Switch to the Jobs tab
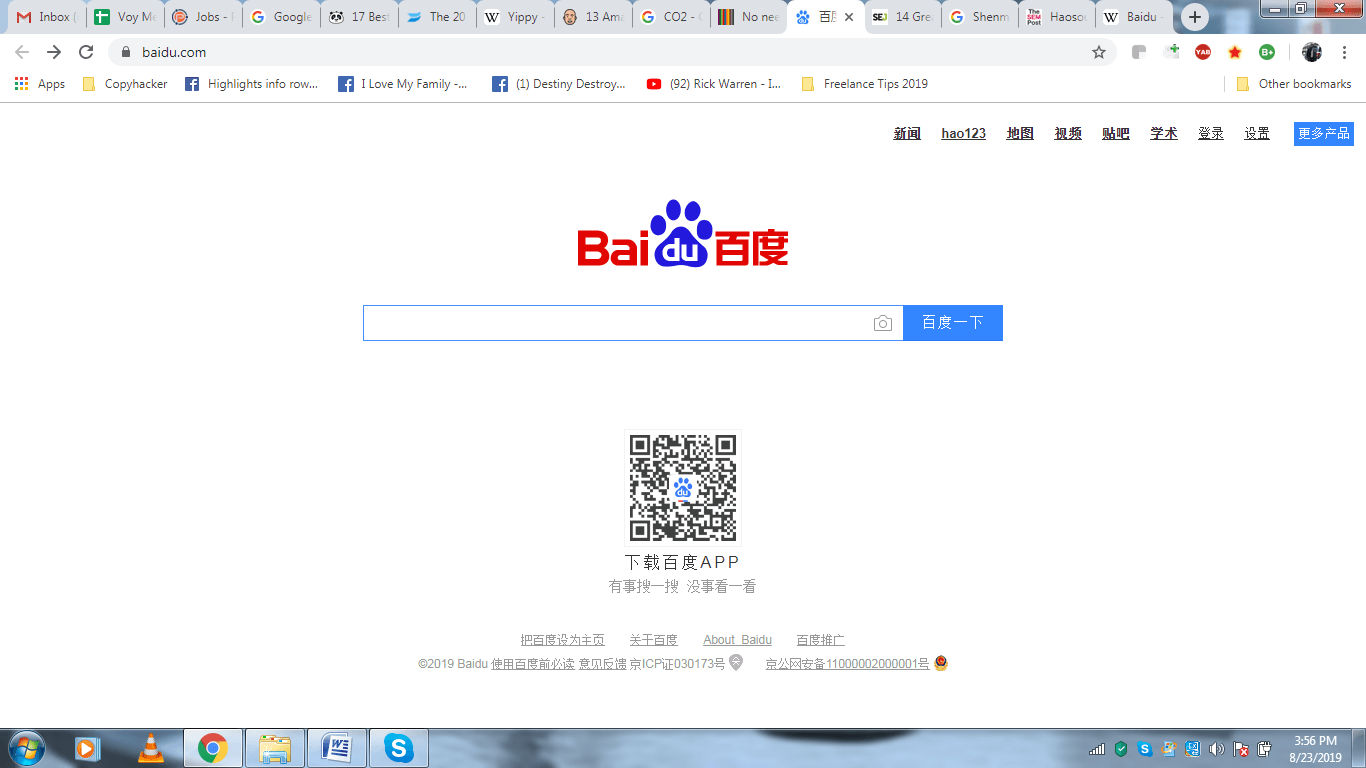This screenshot has height=768, width=1366. click(202, 17)
